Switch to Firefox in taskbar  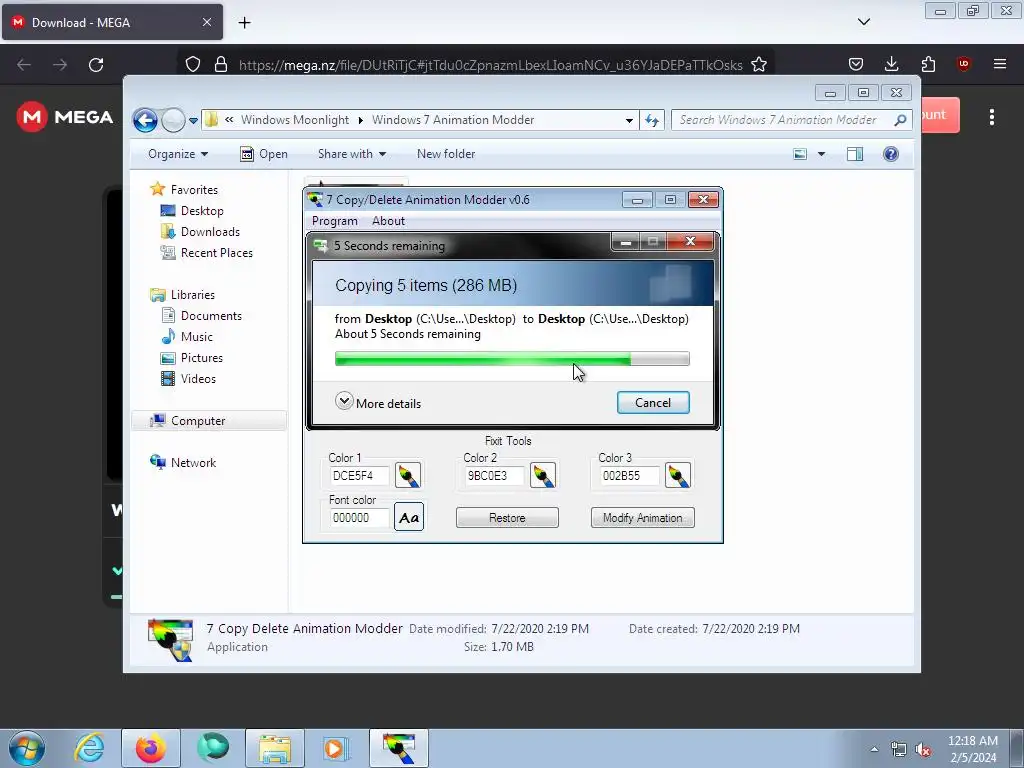click(x=150, y=748)
